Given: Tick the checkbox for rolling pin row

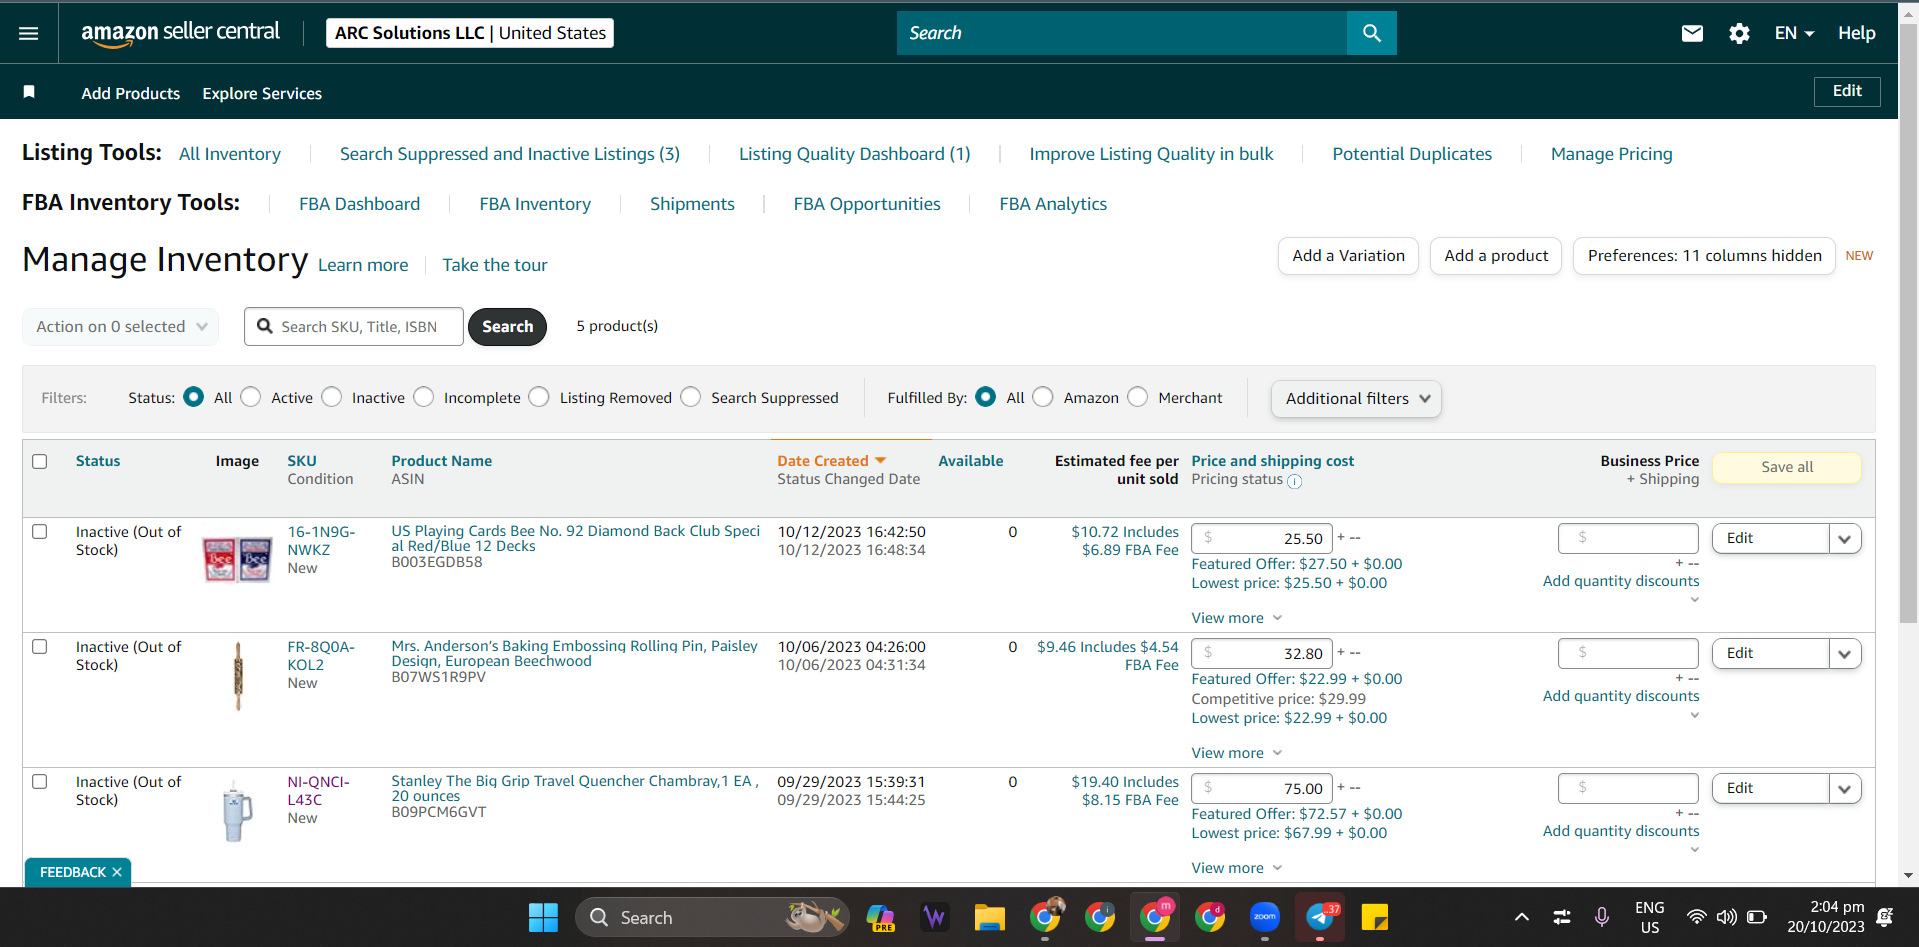Looking at the screenshot, I should pyautogui.click(x=40, y=646).
